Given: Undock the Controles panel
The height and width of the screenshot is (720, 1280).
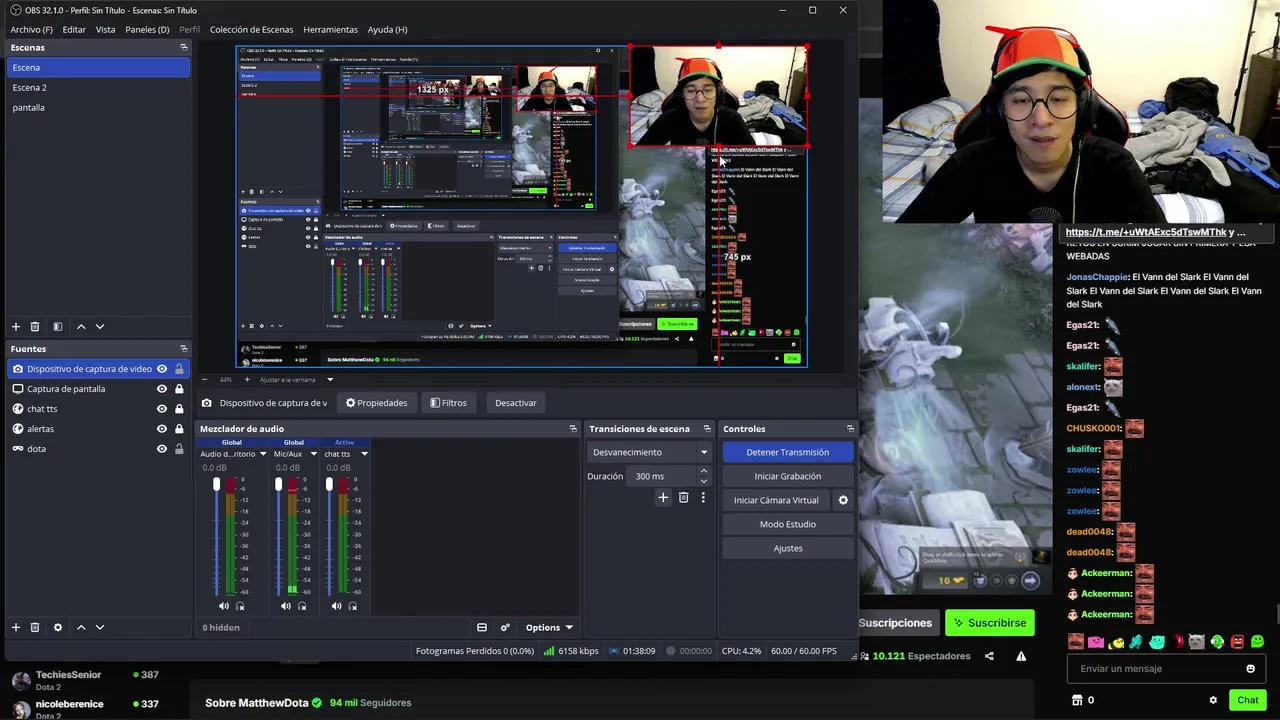Looking at the screenshot, I should 850,428.
